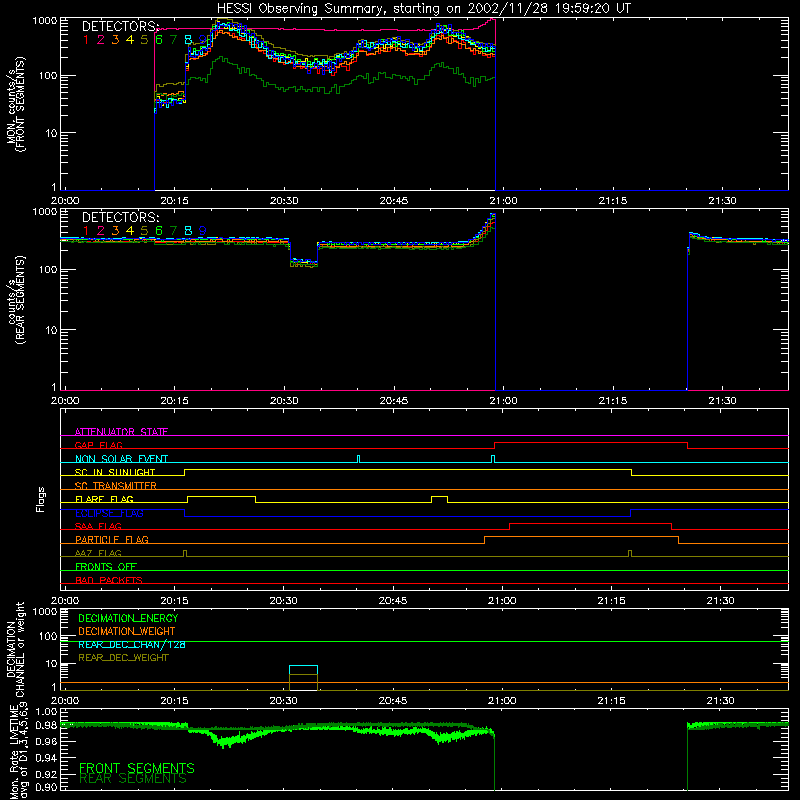Click detector 3 in rear segments legend
Screen dimensions: 800x800
115,231
